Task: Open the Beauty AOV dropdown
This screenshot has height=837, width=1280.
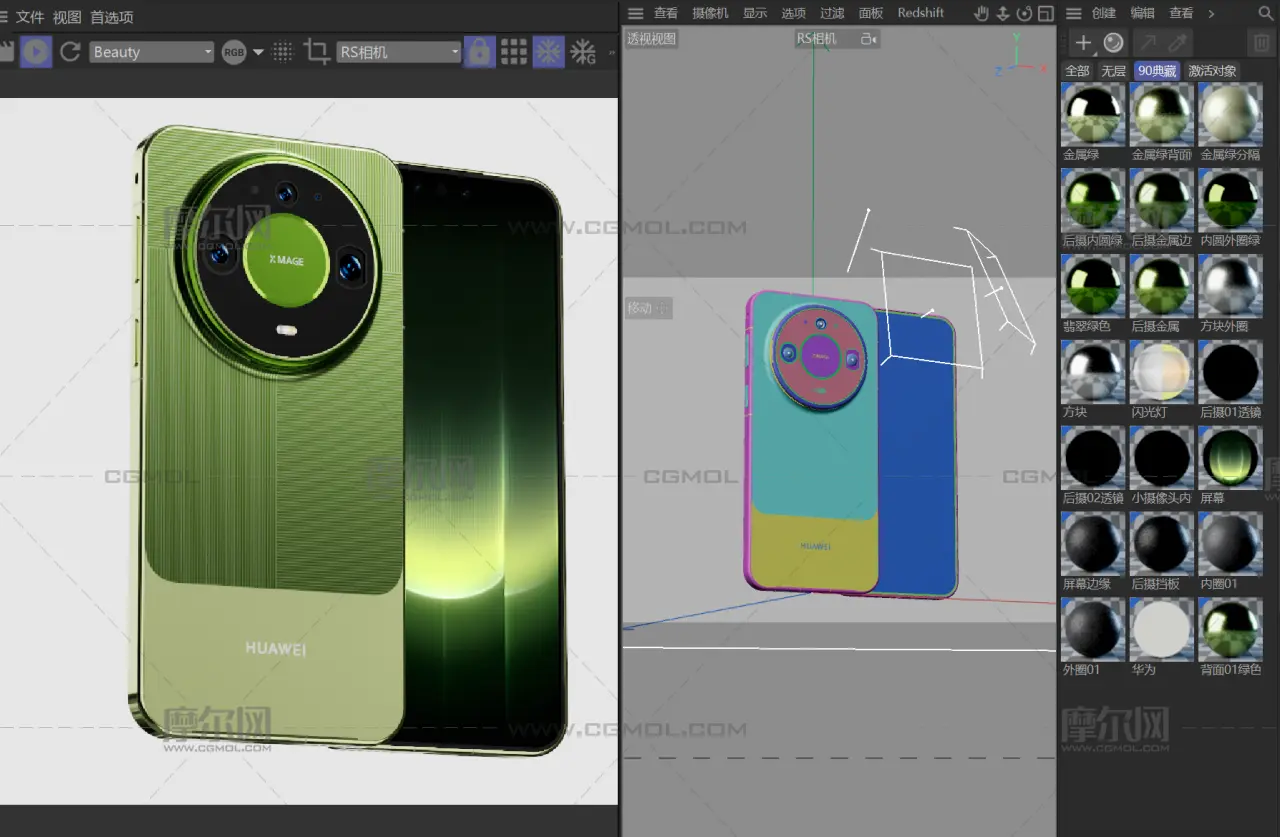Action: 152,52
